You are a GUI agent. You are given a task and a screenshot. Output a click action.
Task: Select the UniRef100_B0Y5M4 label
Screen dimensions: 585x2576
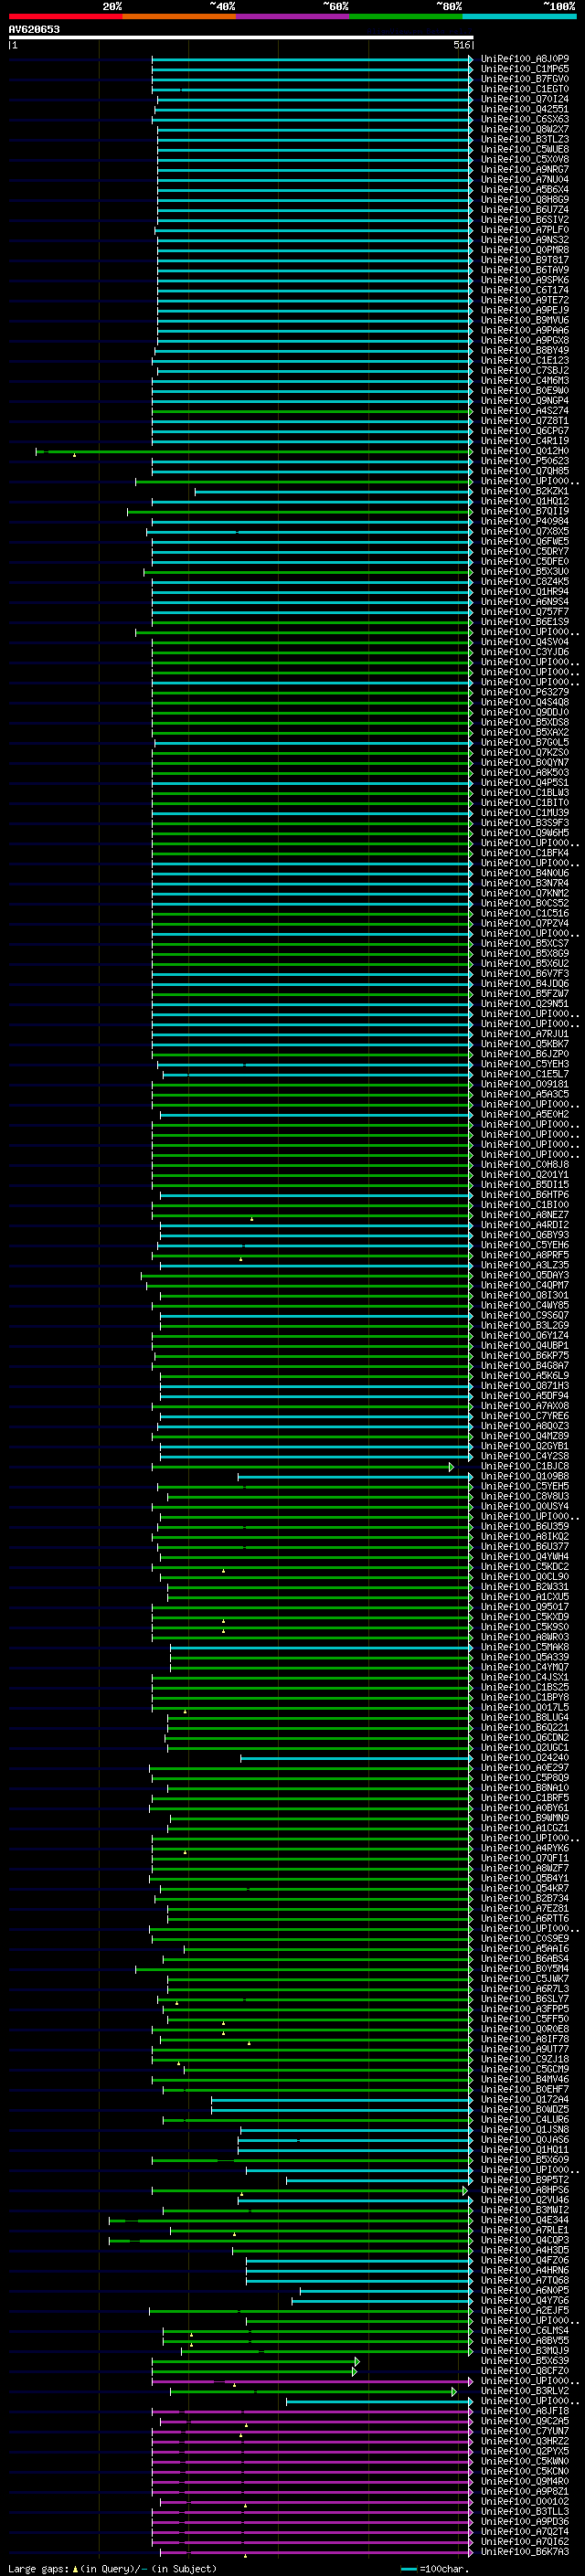[525, 1968]
